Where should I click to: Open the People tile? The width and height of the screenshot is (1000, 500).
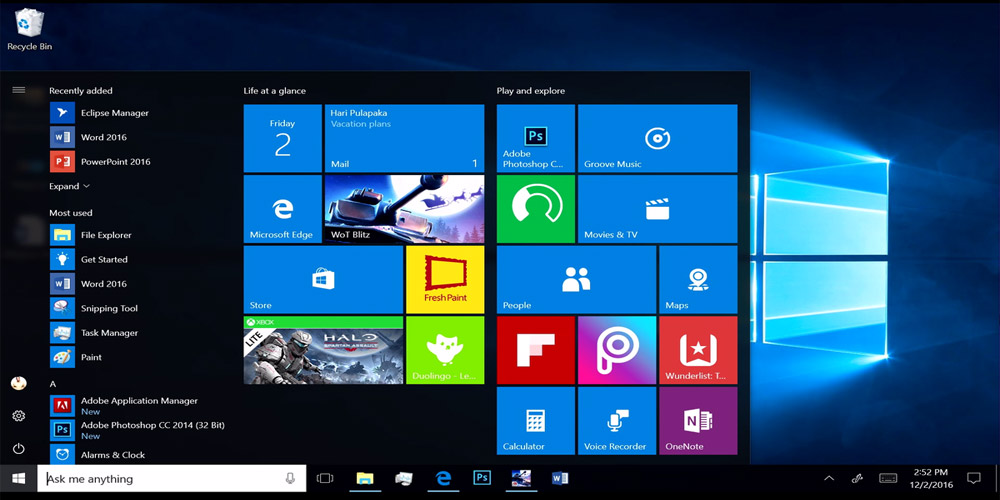pos(577,280)
